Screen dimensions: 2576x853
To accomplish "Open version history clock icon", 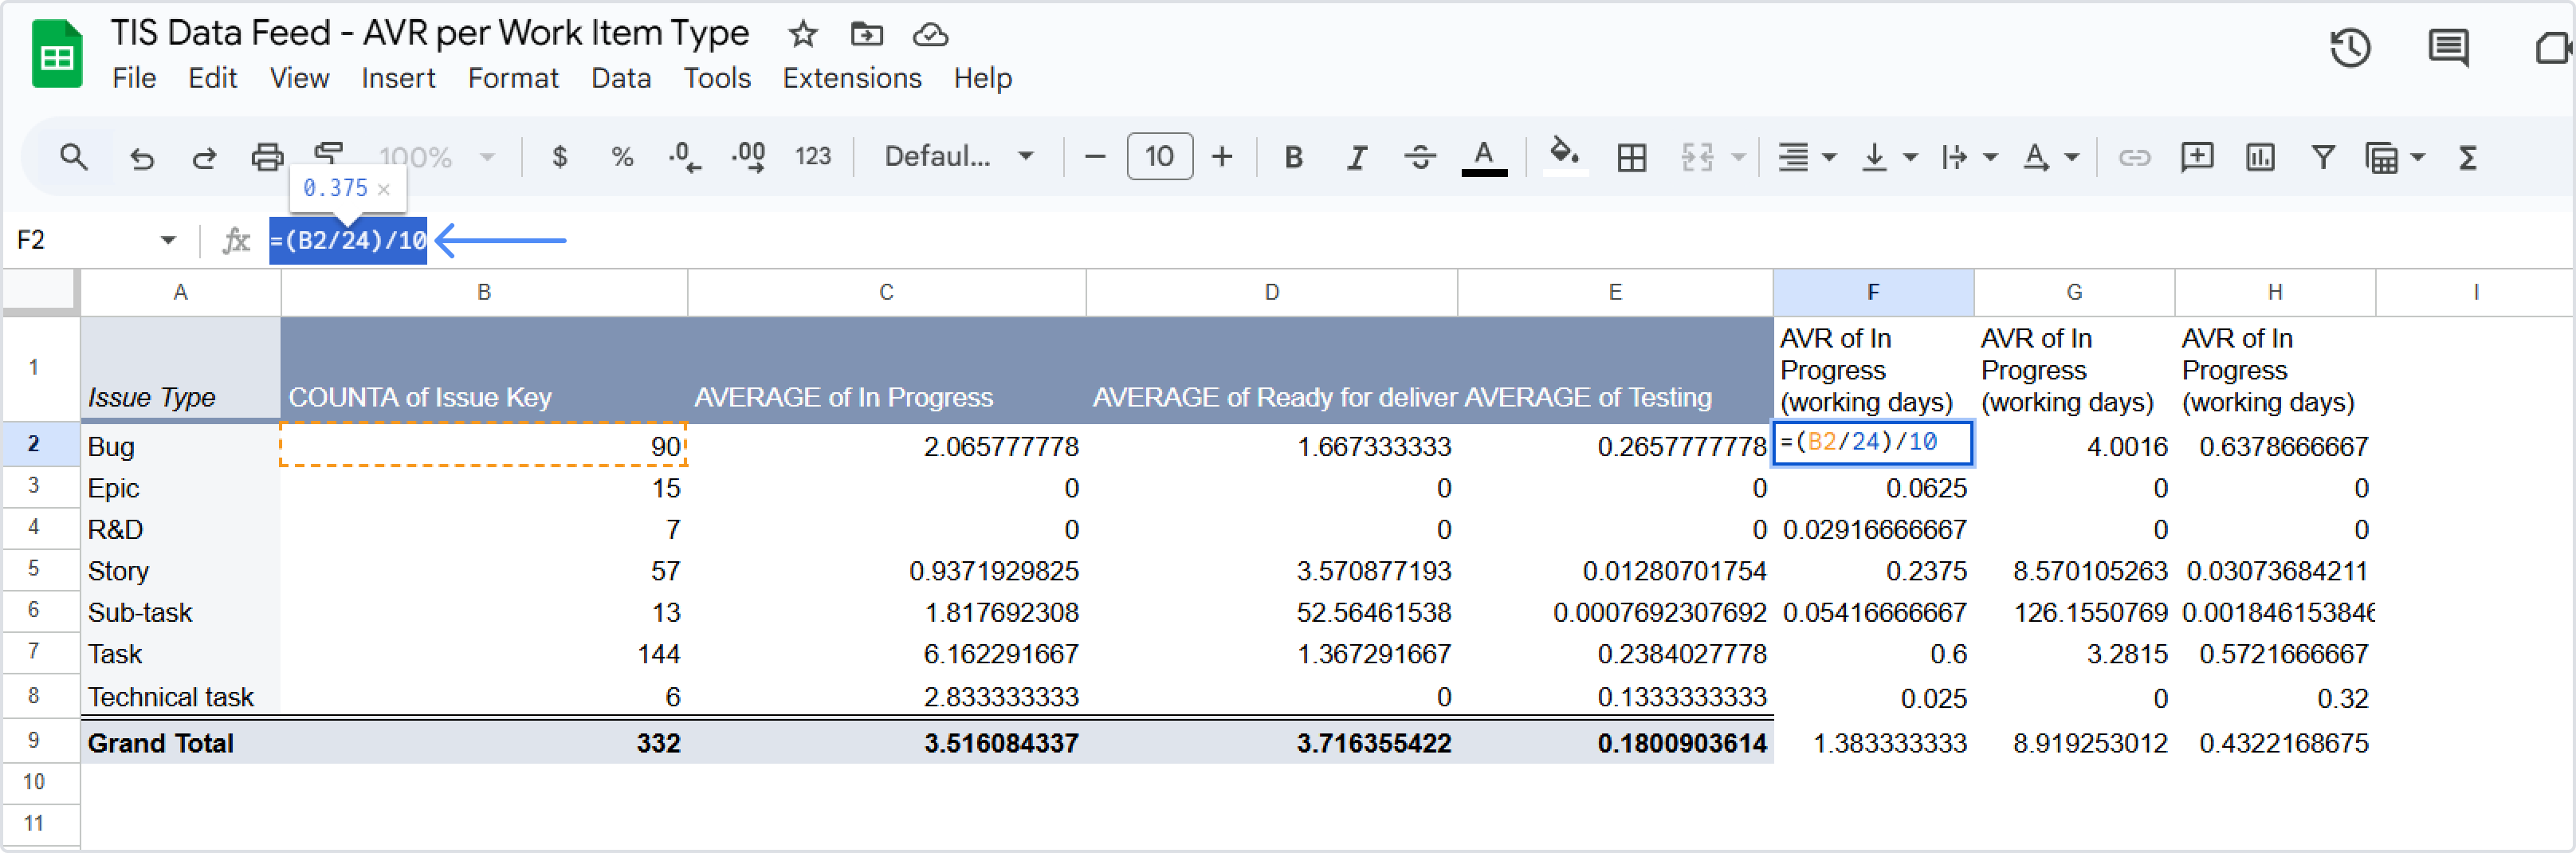I will point(2349,48).
